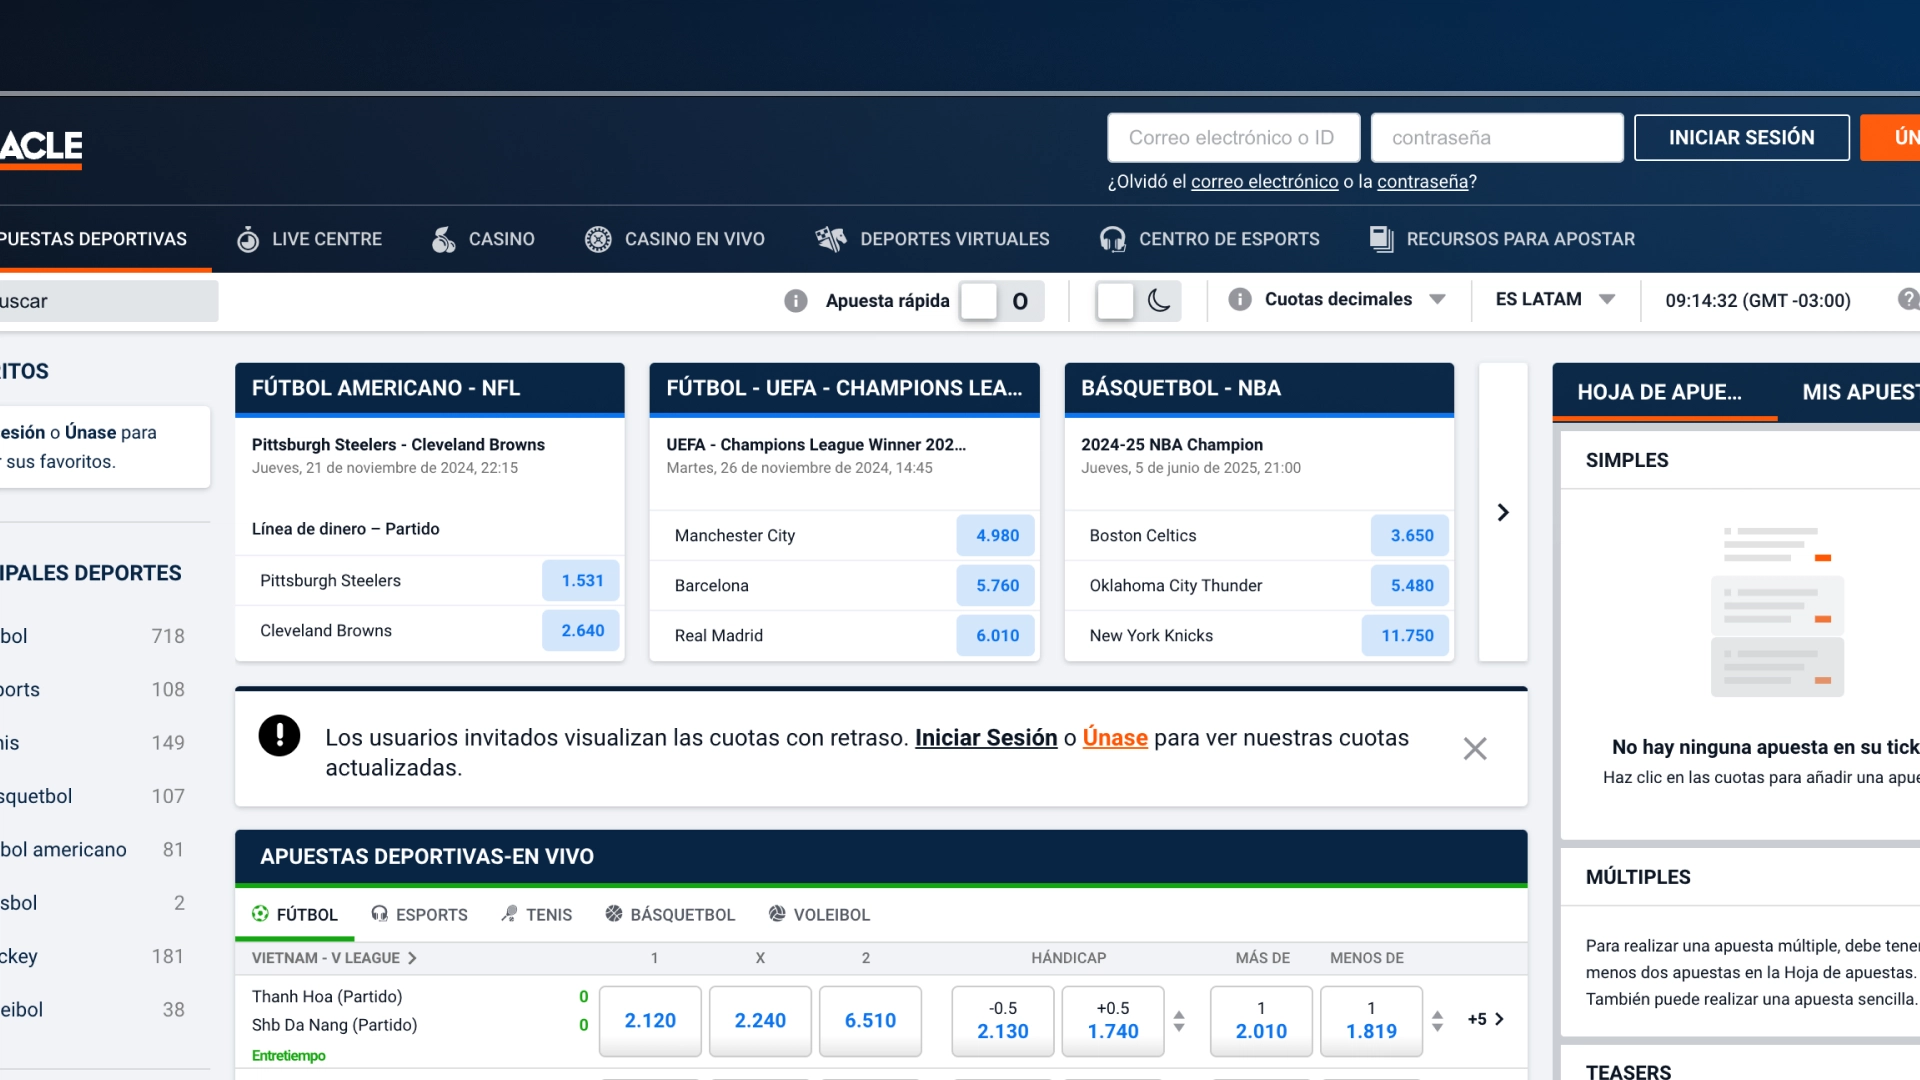Click the forgot contraseña link
This screenshot has height=1080, width=1920.
coord(1422,182)
